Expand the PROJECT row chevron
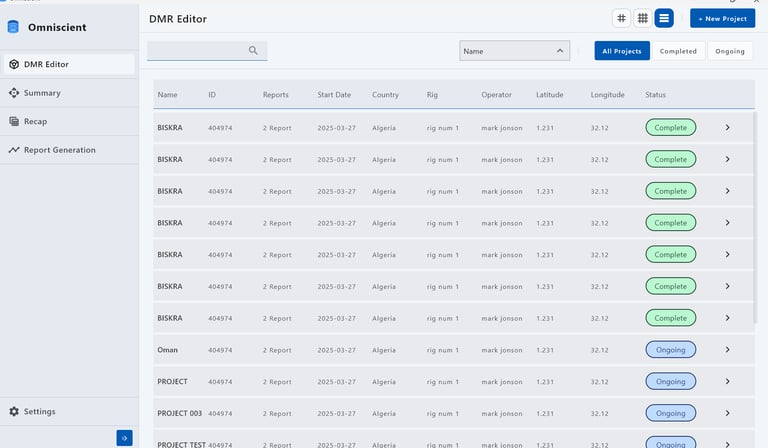Image resolution: width=768 pixels, height=448 pixels. (727, 381)
